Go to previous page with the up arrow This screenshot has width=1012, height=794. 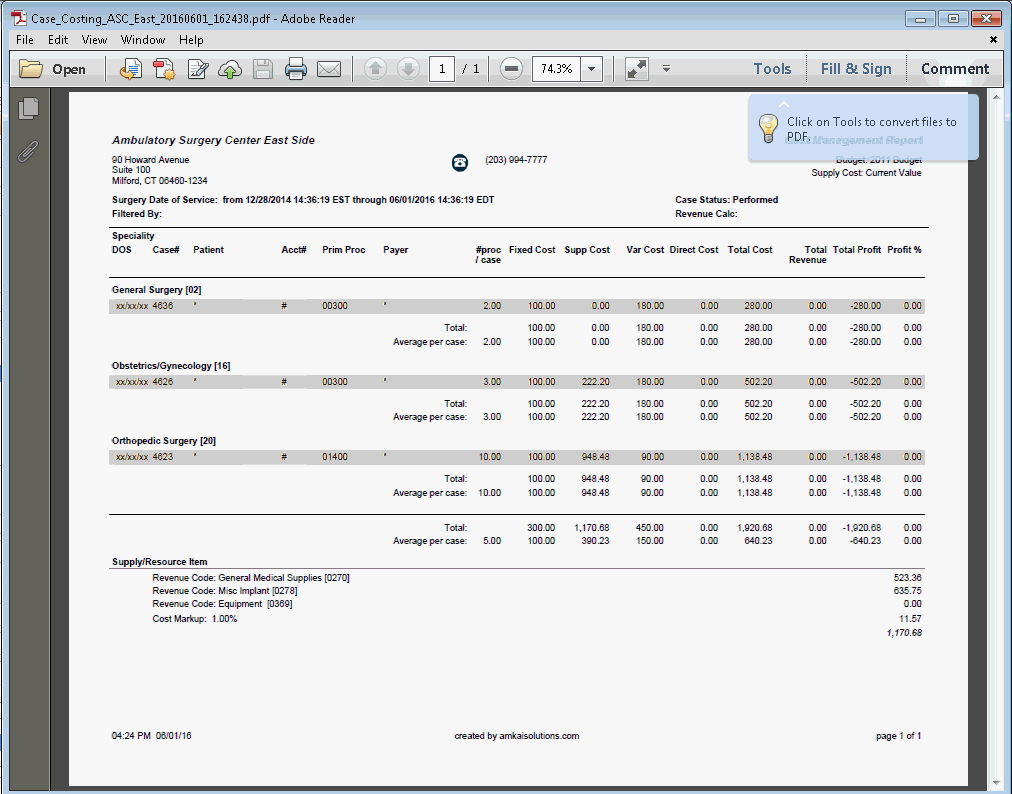(375, 68)
